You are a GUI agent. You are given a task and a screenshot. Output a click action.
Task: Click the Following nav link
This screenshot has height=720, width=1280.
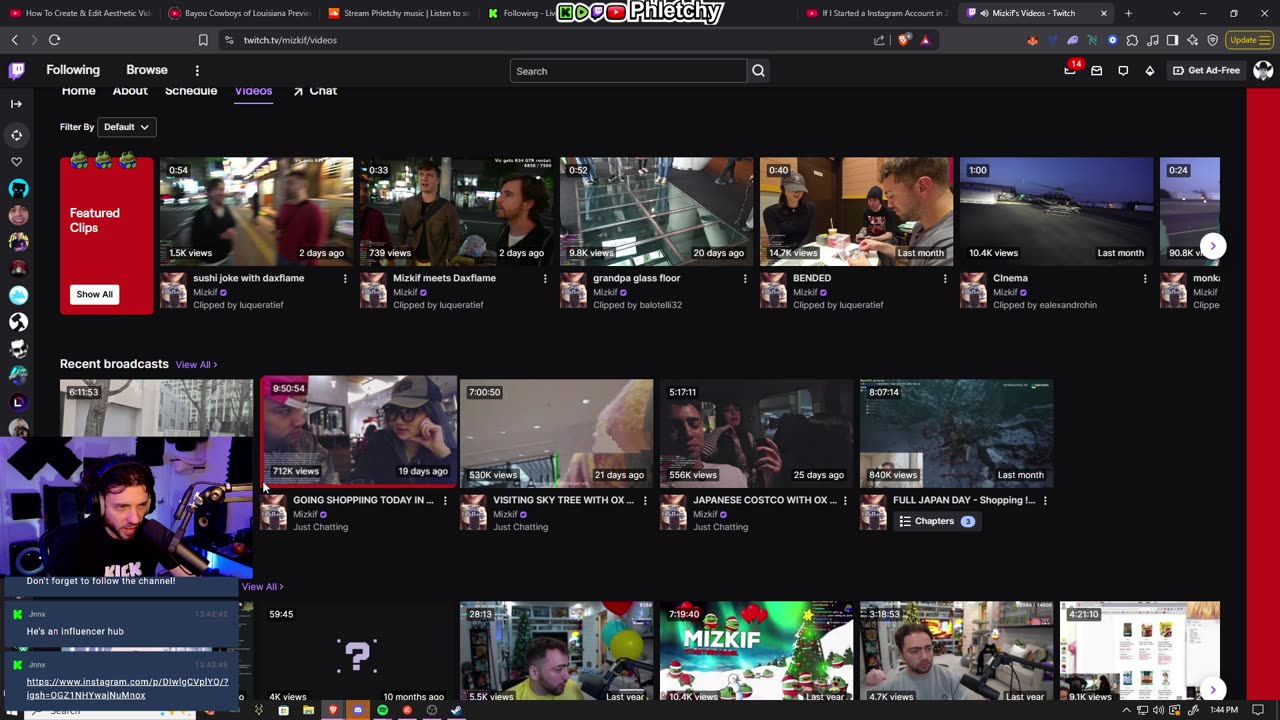73,70
